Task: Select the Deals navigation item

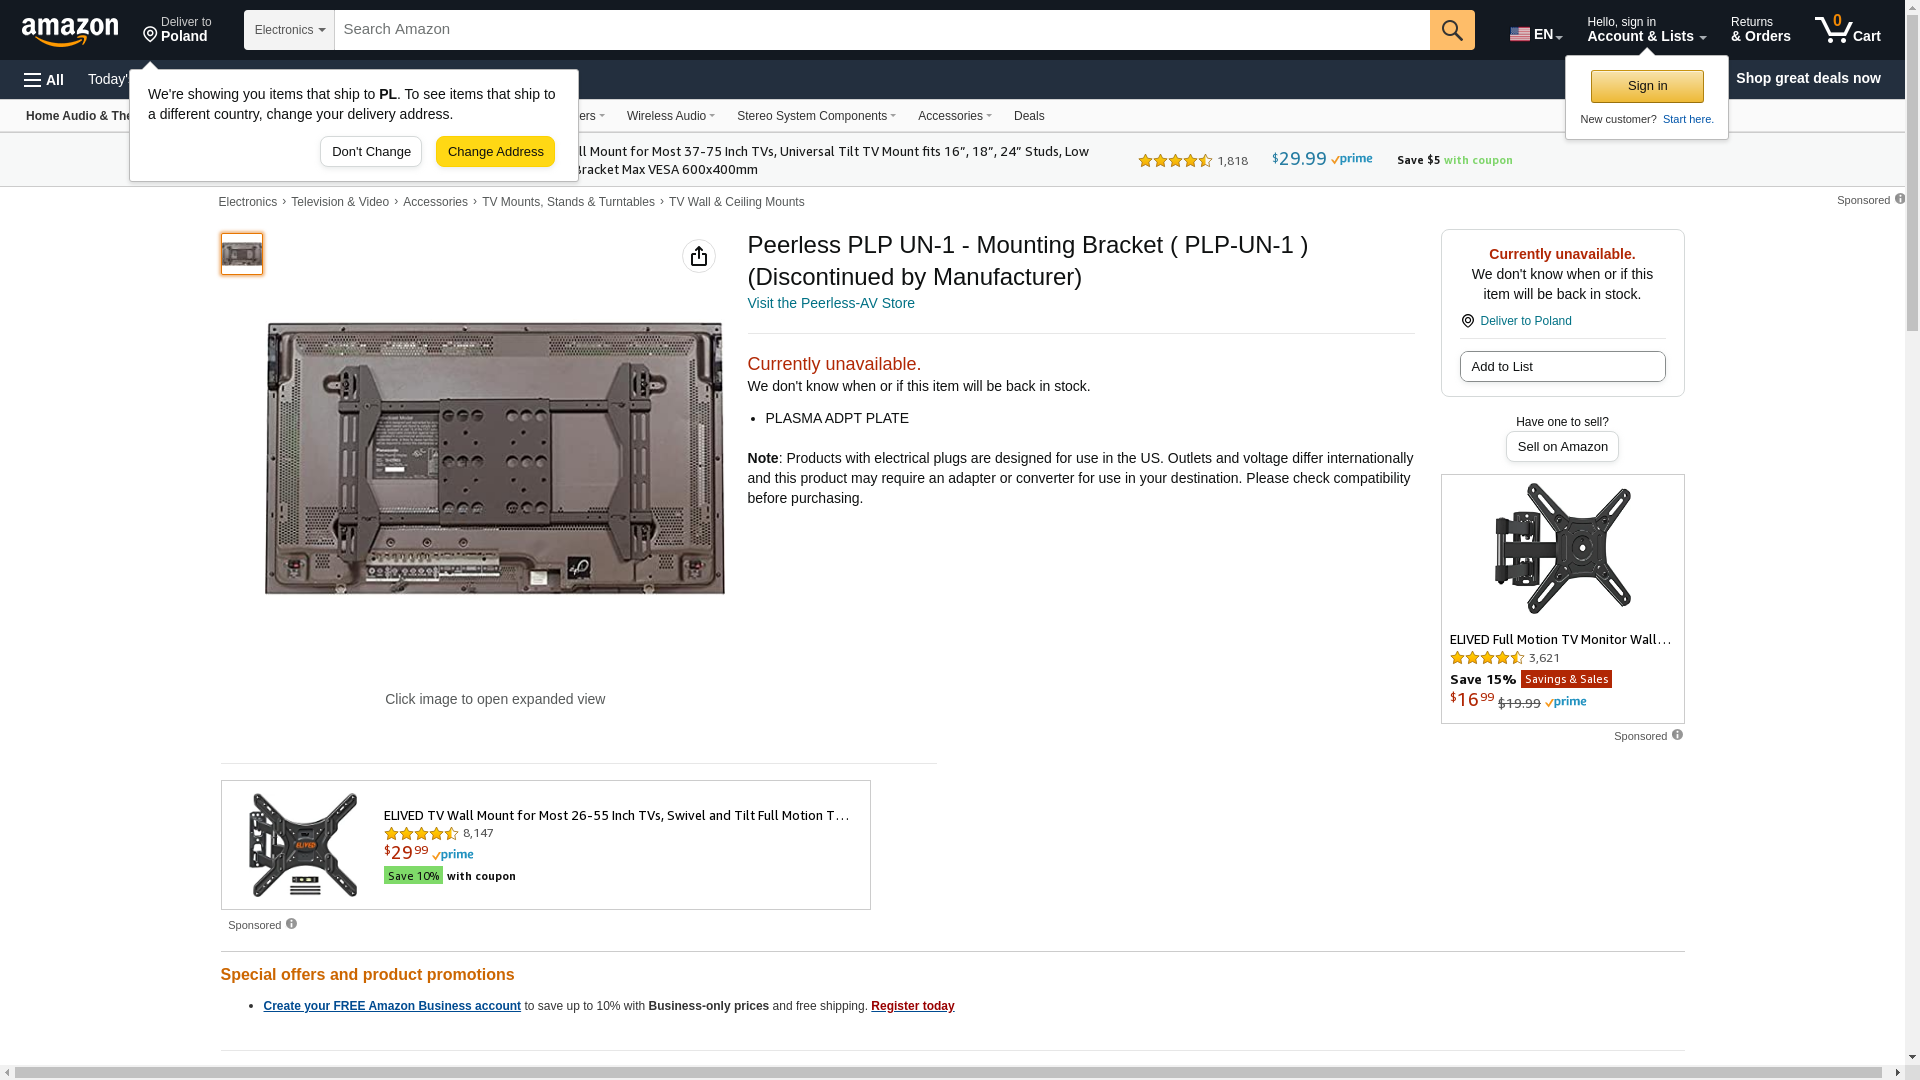Action: [x=1028, y=116]
